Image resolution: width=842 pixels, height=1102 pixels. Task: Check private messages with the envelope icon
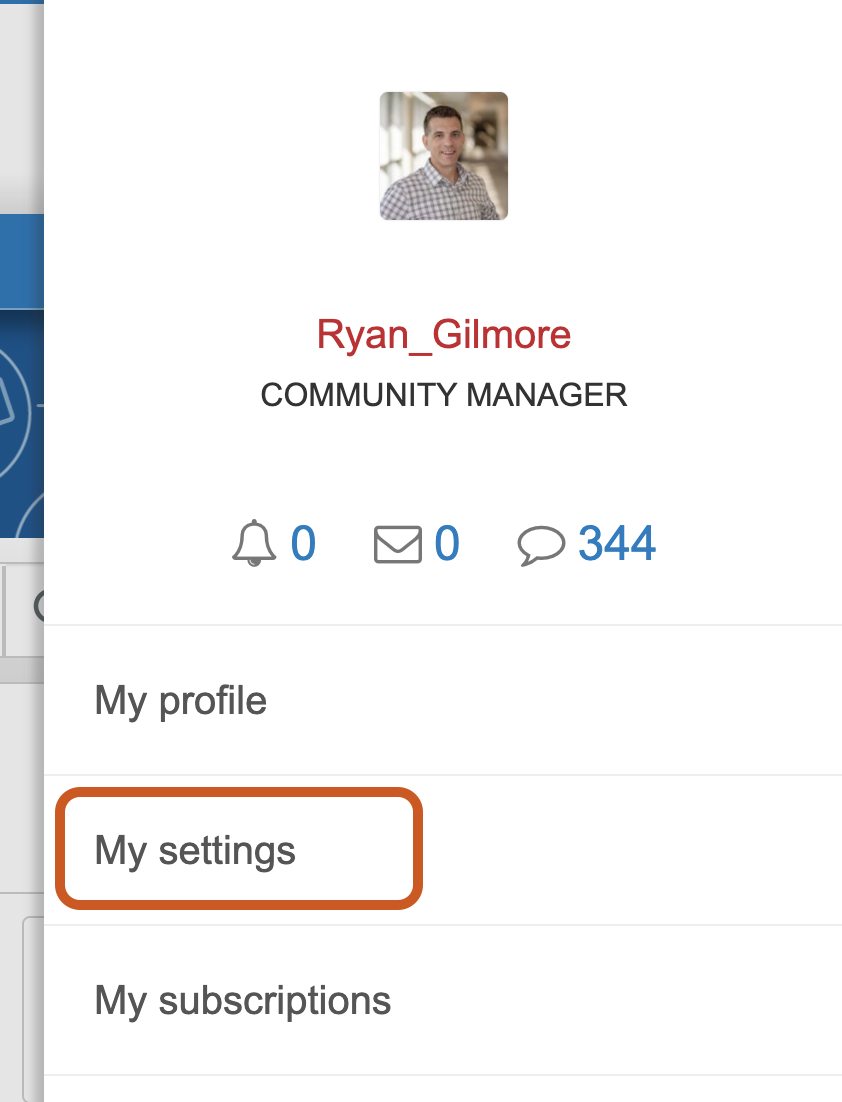pyautogui.click(x=396, y=543)
